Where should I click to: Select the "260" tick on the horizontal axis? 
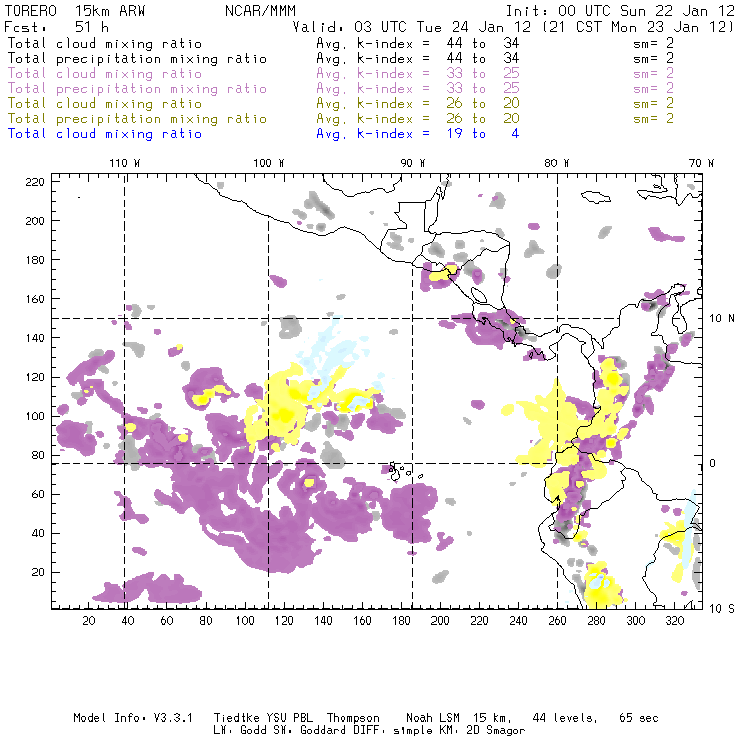click(x=557, y=621)
